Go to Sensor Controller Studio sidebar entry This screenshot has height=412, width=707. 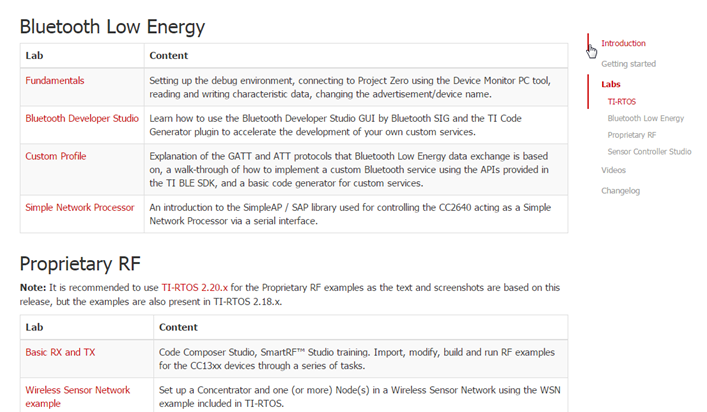[648, 151]
